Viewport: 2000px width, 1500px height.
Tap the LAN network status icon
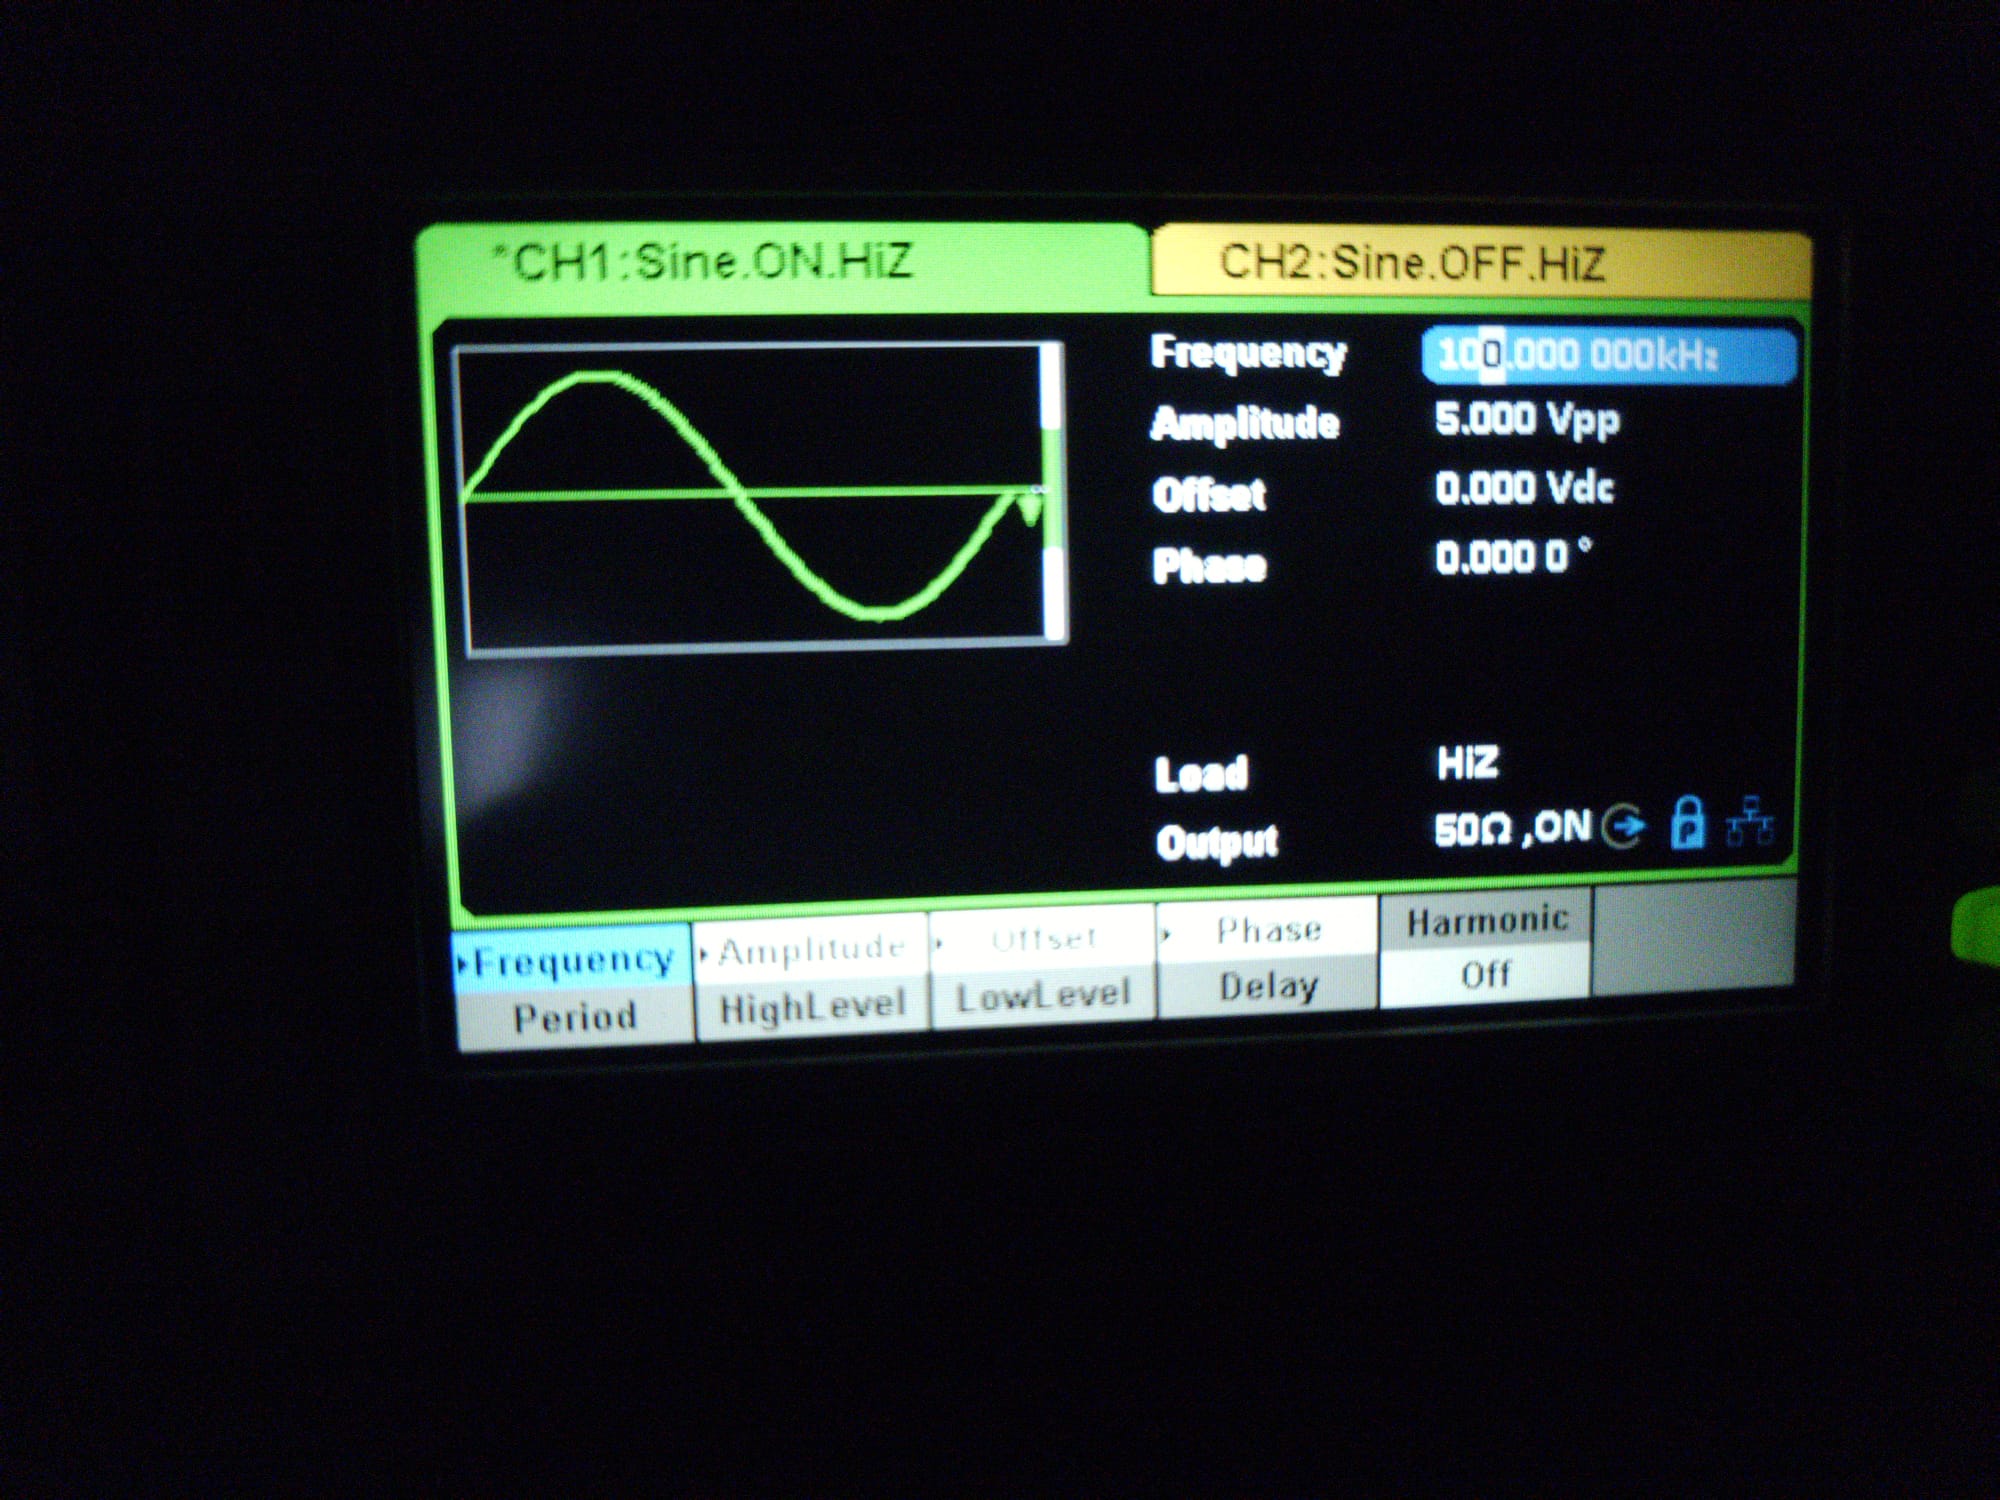coord(1750,823)
